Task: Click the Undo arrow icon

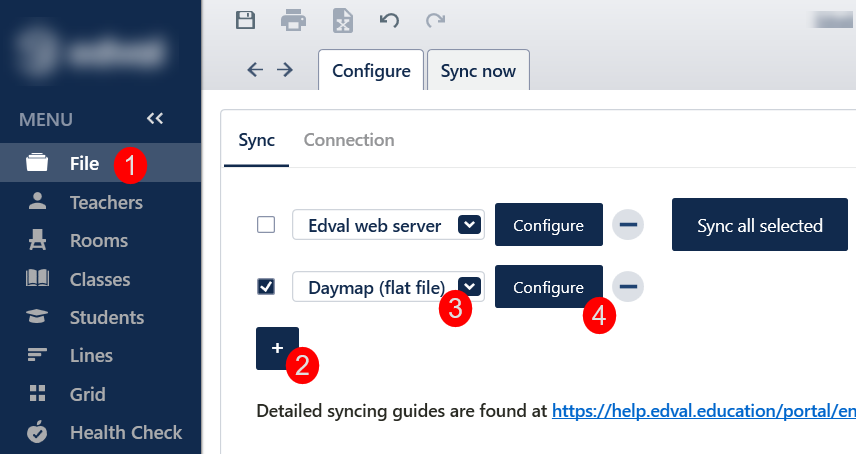Action: click(x=389, y=19)
